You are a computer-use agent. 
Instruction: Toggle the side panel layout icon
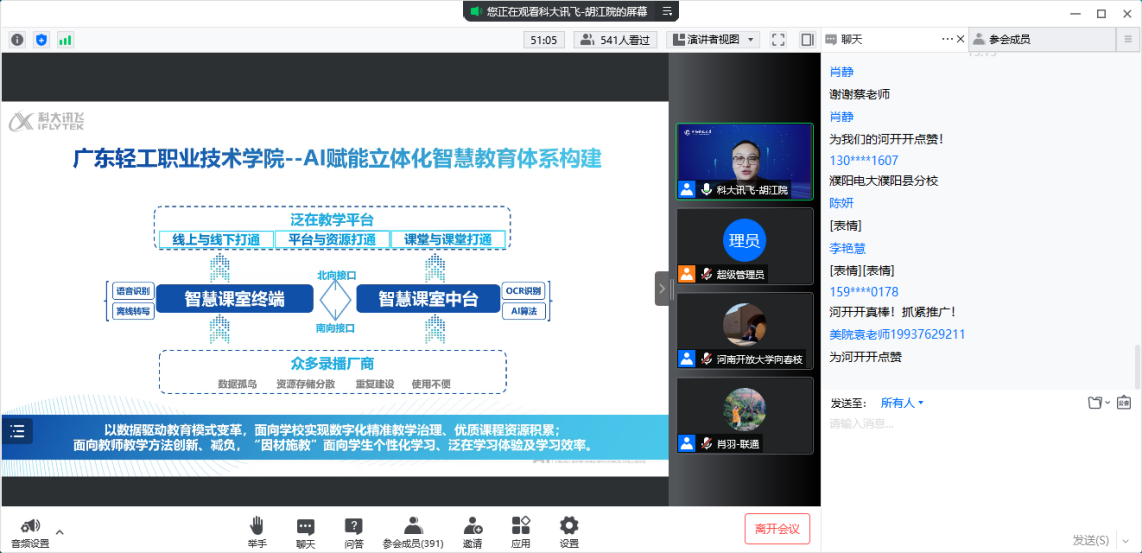click(807, 40)
